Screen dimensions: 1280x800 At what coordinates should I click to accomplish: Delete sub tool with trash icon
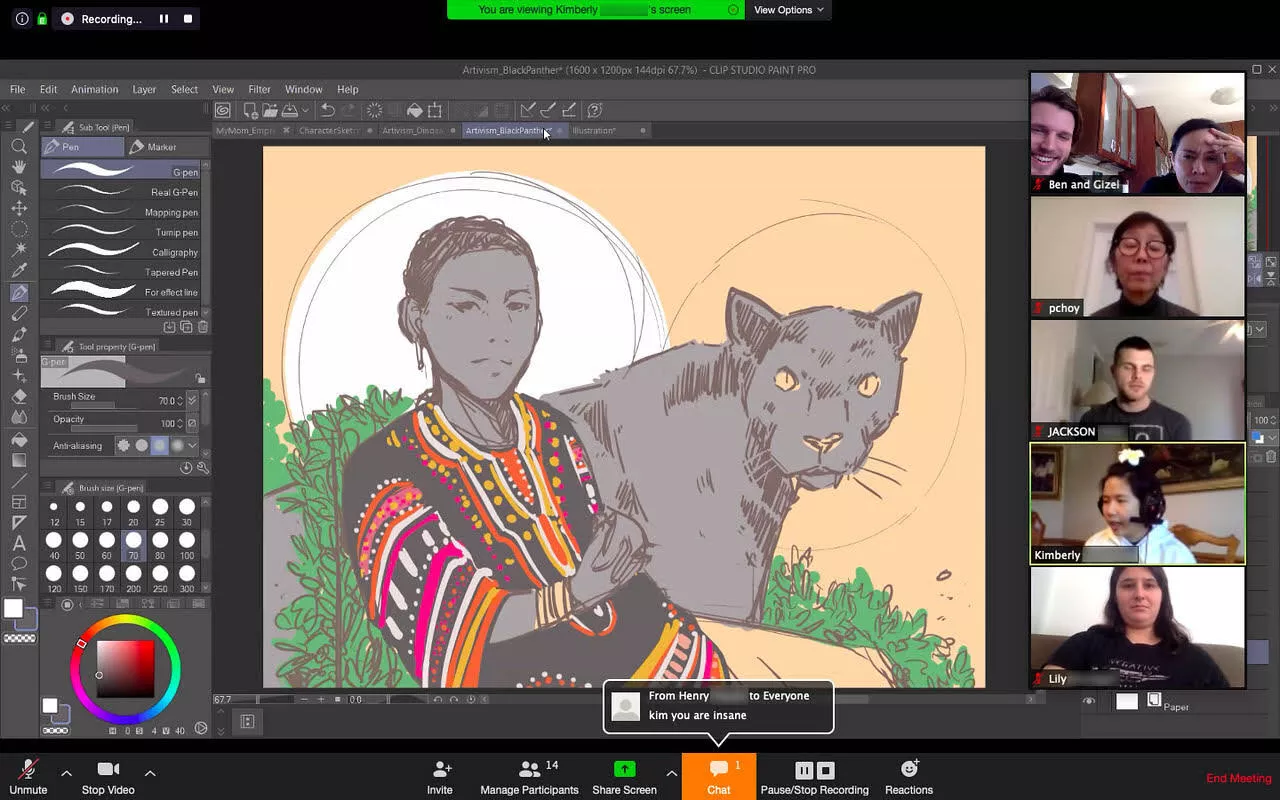click(203, 327)
